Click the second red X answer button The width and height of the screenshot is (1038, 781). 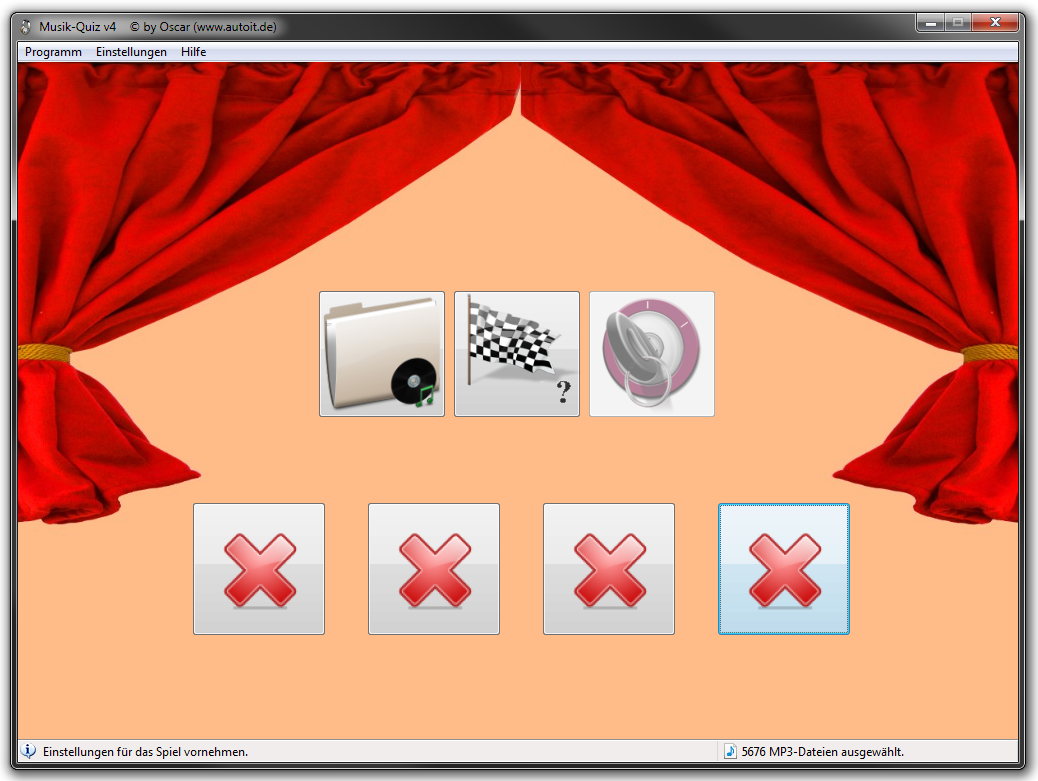point(434,569)
